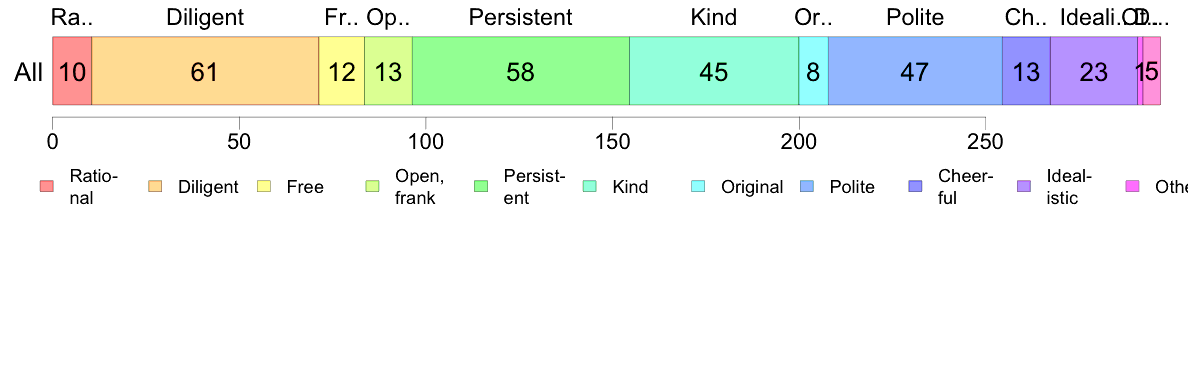
Task: Click the yellow Free legend swatch
Action: 264,187
